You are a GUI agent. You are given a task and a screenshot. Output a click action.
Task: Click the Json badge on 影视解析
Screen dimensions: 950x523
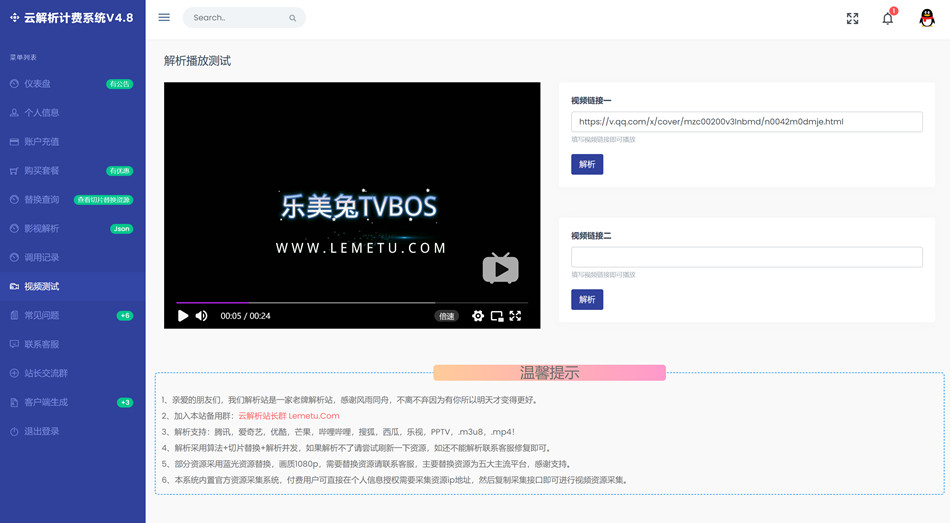(122, 229)
